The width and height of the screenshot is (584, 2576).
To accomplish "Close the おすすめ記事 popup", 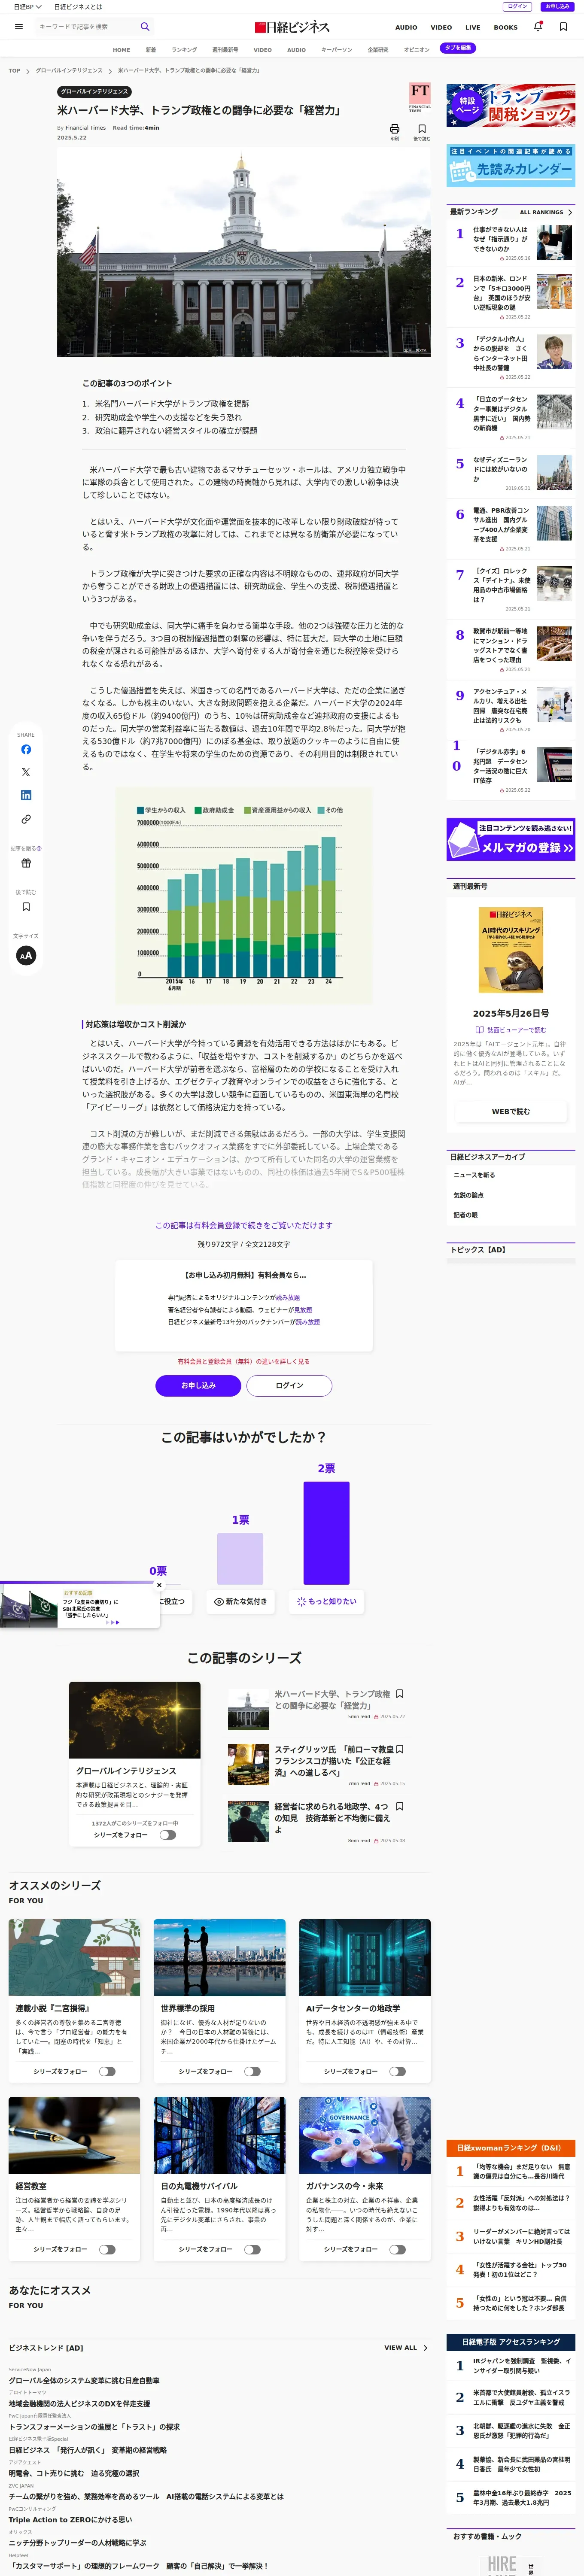I will pyautogui.click(x=159, y=1585).
